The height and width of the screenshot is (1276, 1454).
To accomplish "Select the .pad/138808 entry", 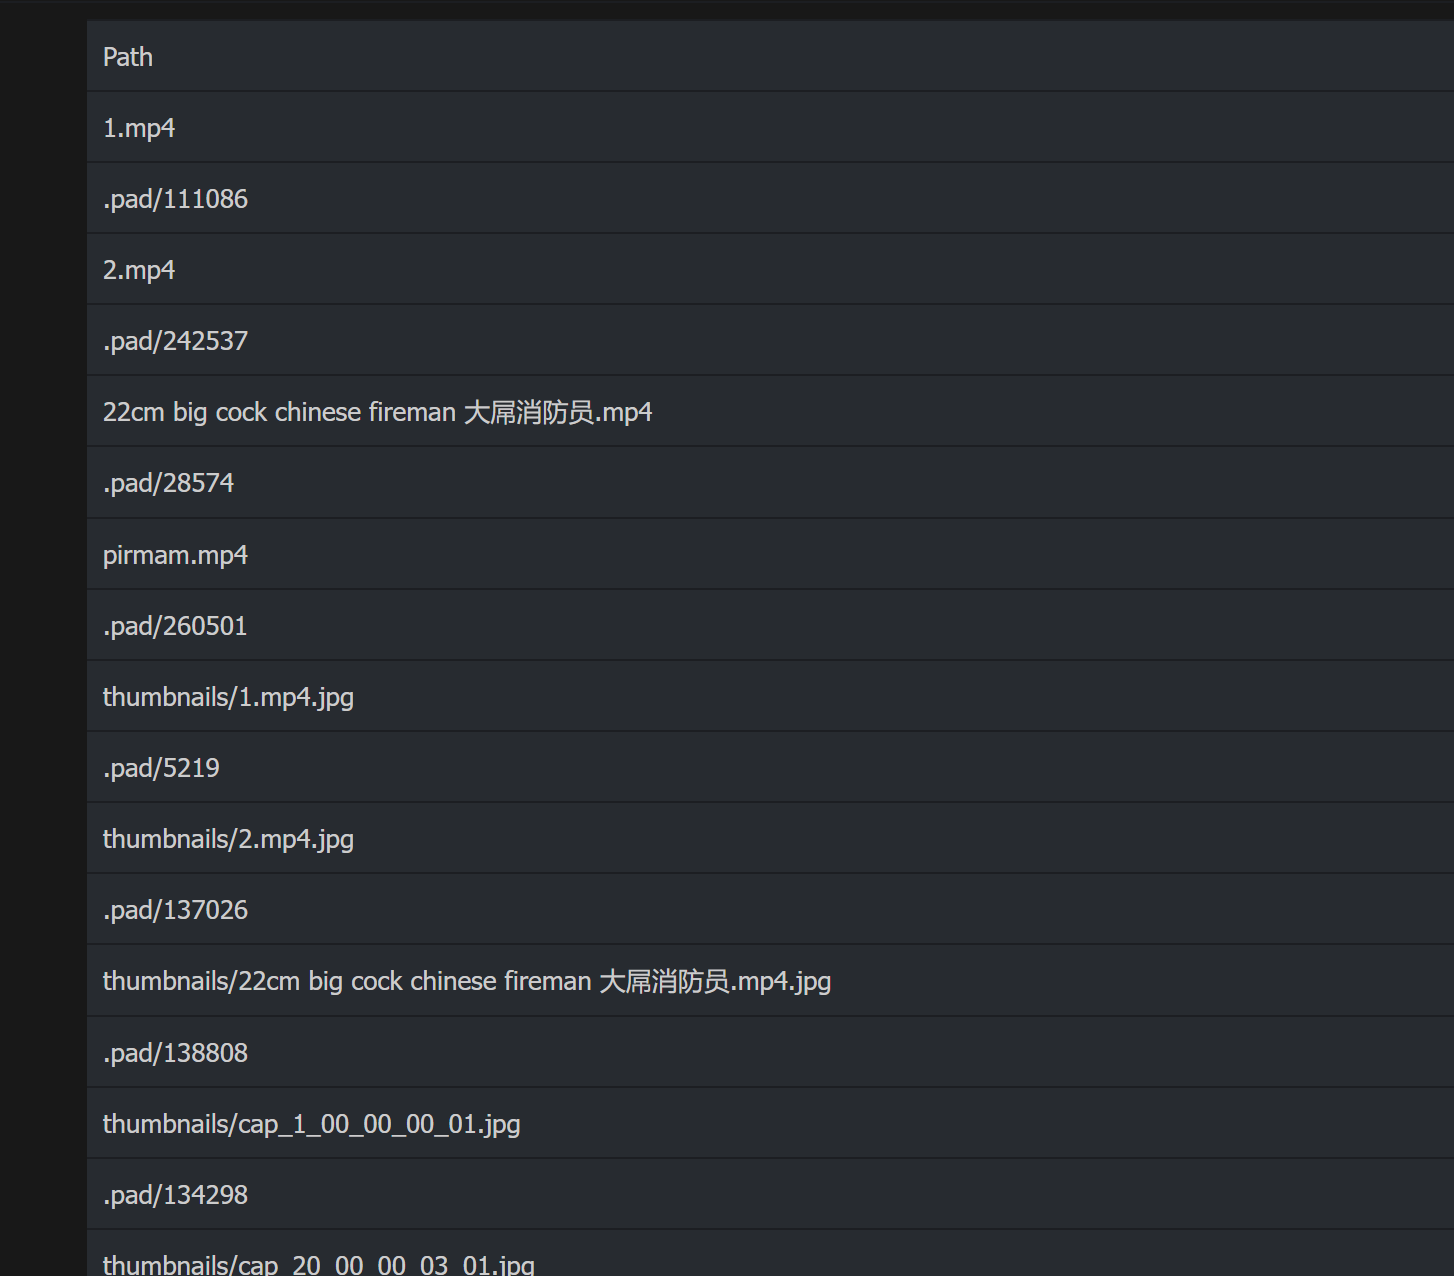I will click(x=175, y=1052).
